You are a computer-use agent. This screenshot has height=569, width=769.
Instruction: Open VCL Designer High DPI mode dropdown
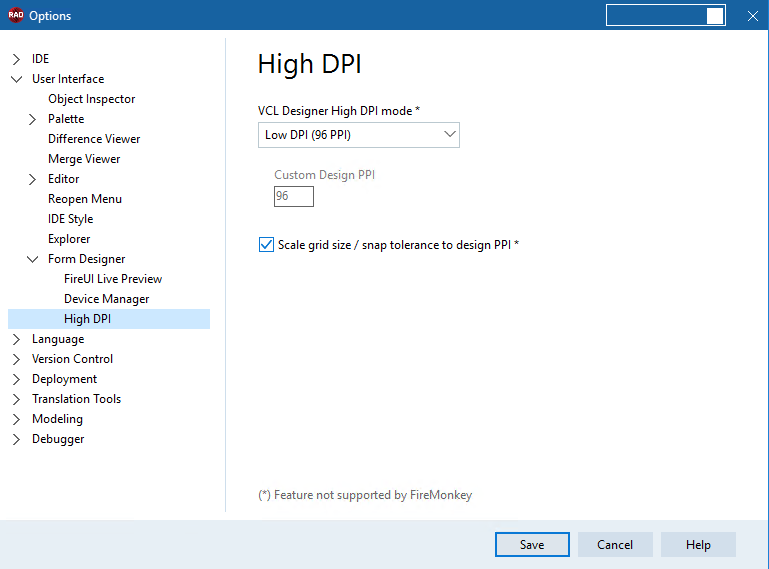tap(359, 135)
